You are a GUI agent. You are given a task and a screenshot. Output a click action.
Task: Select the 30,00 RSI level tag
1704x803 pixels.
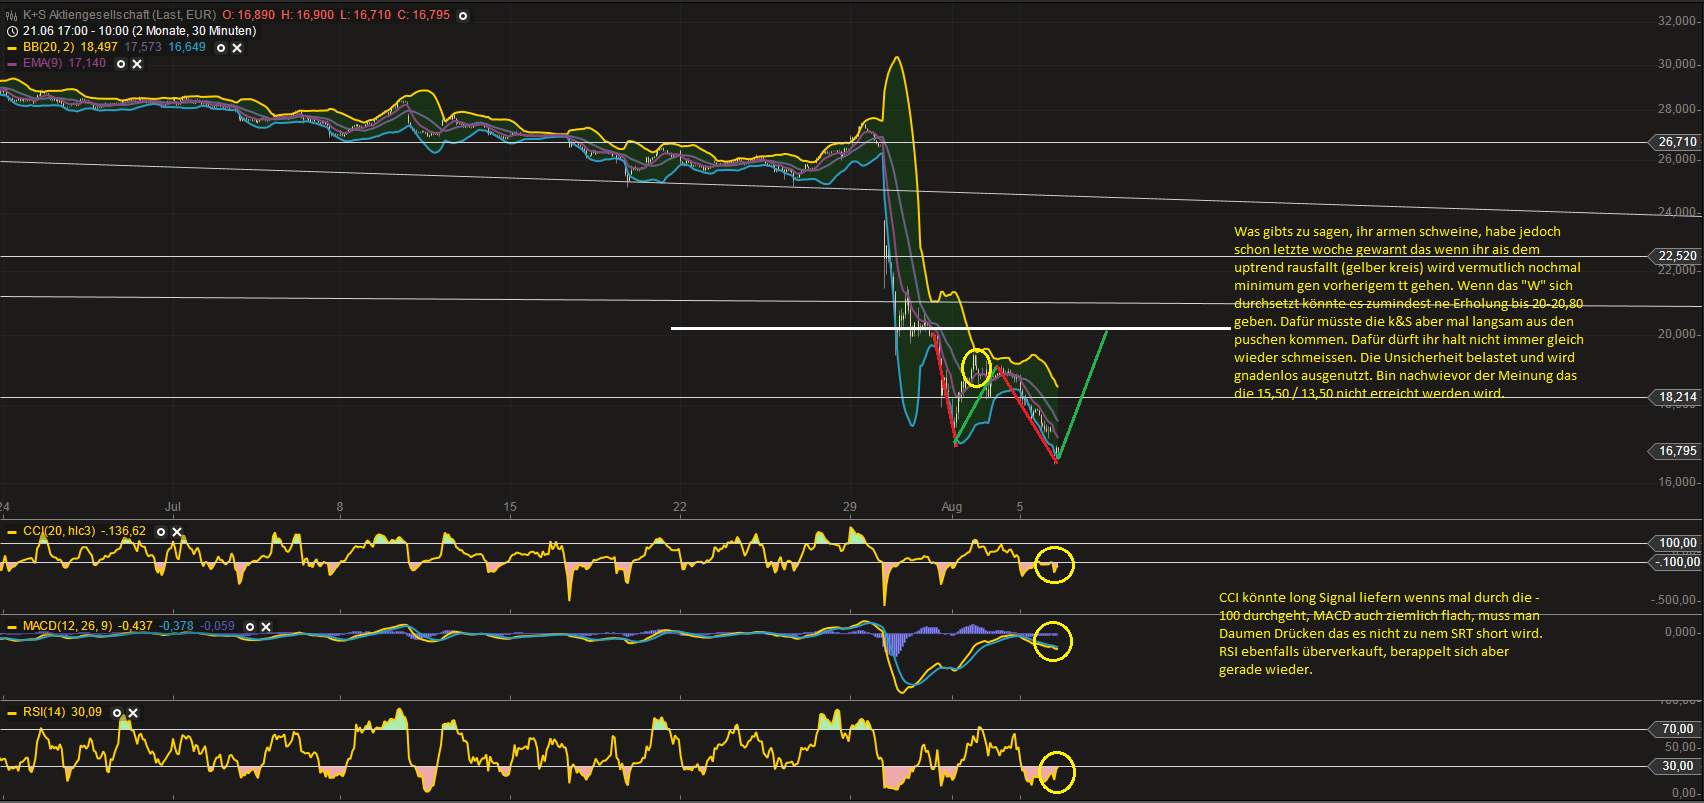(1676, 766)
